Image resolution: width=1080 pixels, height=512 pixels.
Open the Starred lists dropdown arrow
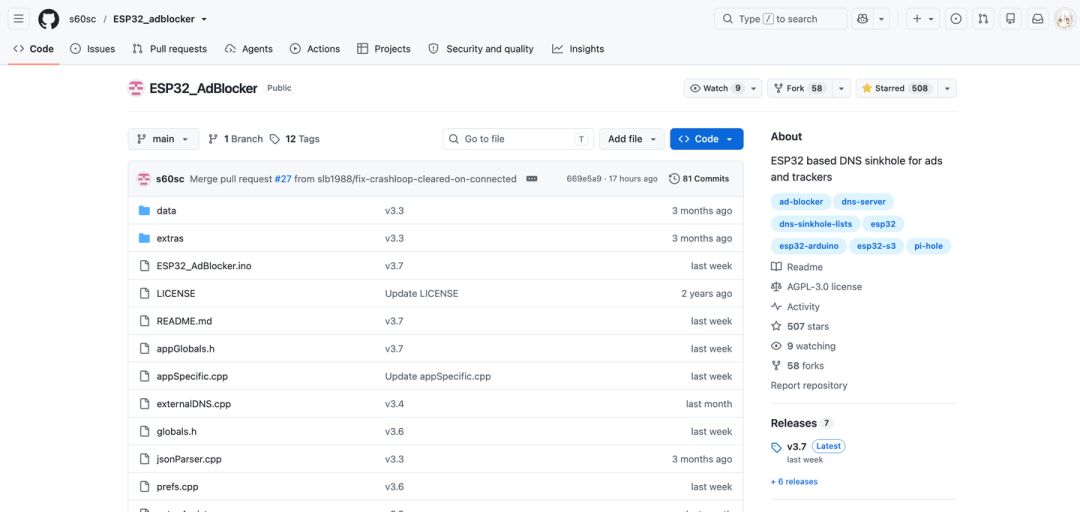click(947, 88)
